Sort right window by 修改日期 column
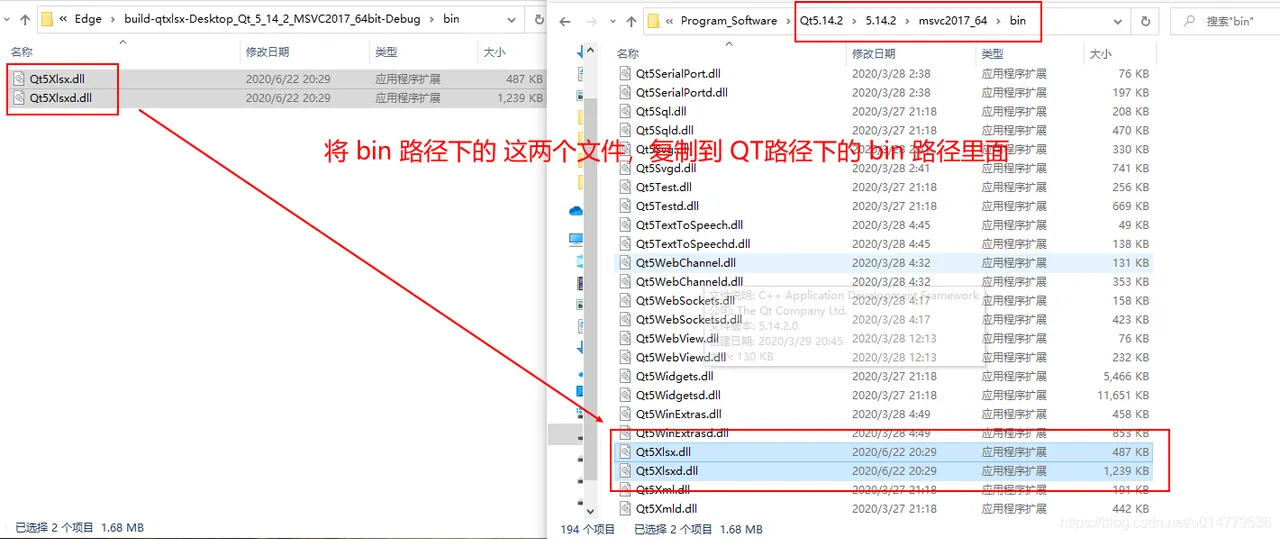Screen dimensions: 1280x539 coord(872,54)
